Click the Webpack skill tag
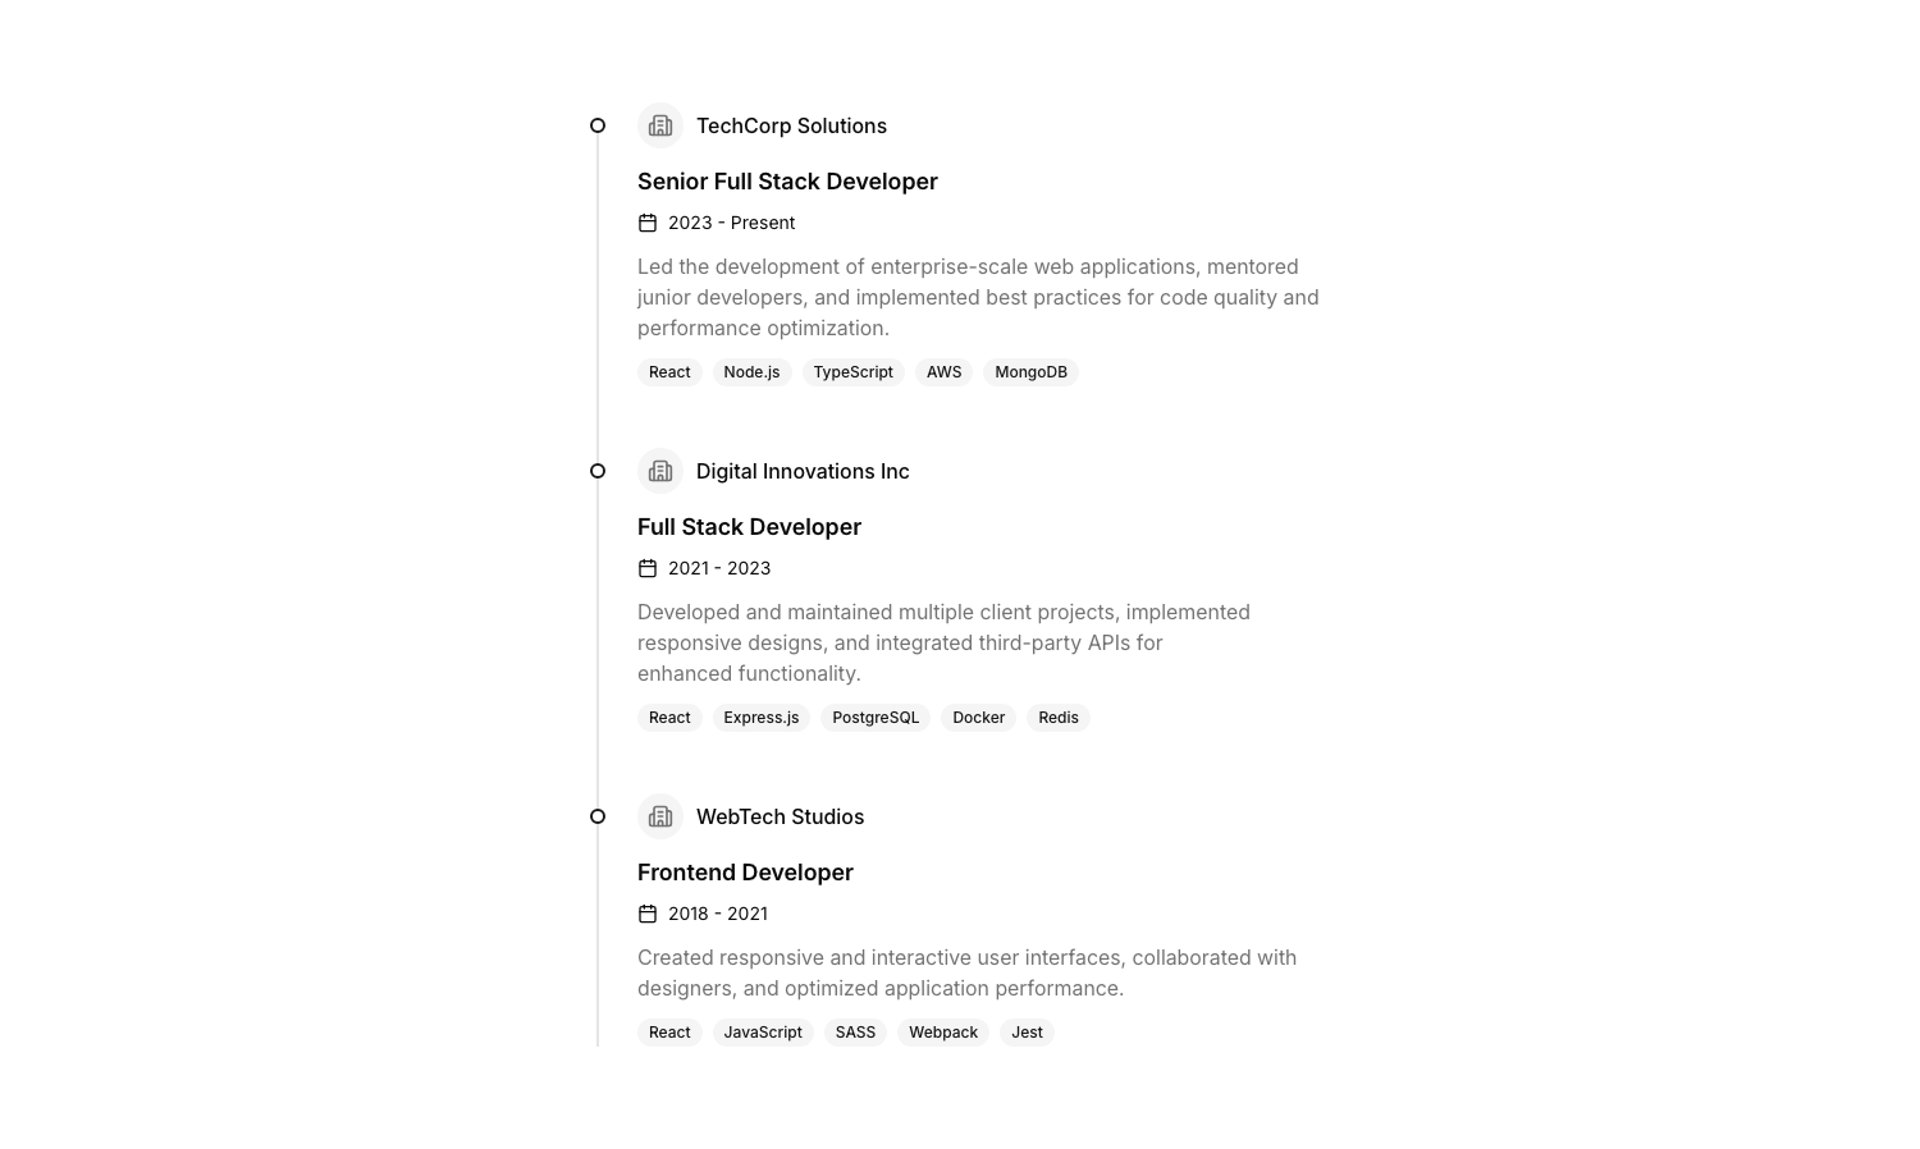1920x1149 pixels. coord(943,1033)
